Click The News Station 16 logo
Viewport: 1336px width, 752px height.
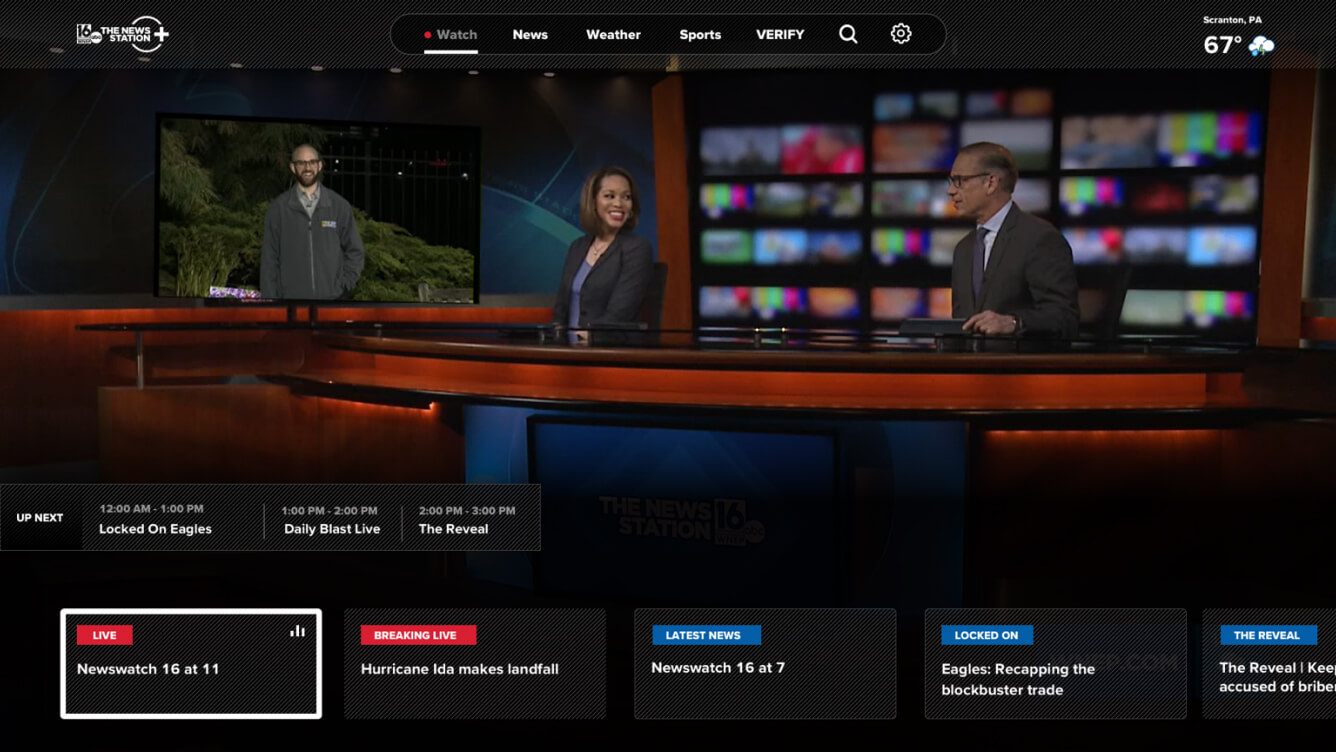[123, 34]
